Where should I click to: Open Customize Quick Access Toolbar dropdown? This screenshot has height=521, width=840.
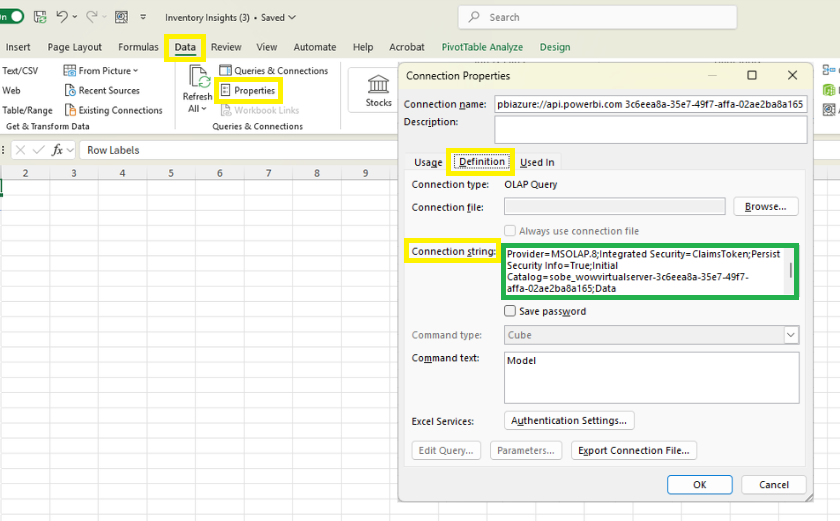coord(143,17)
